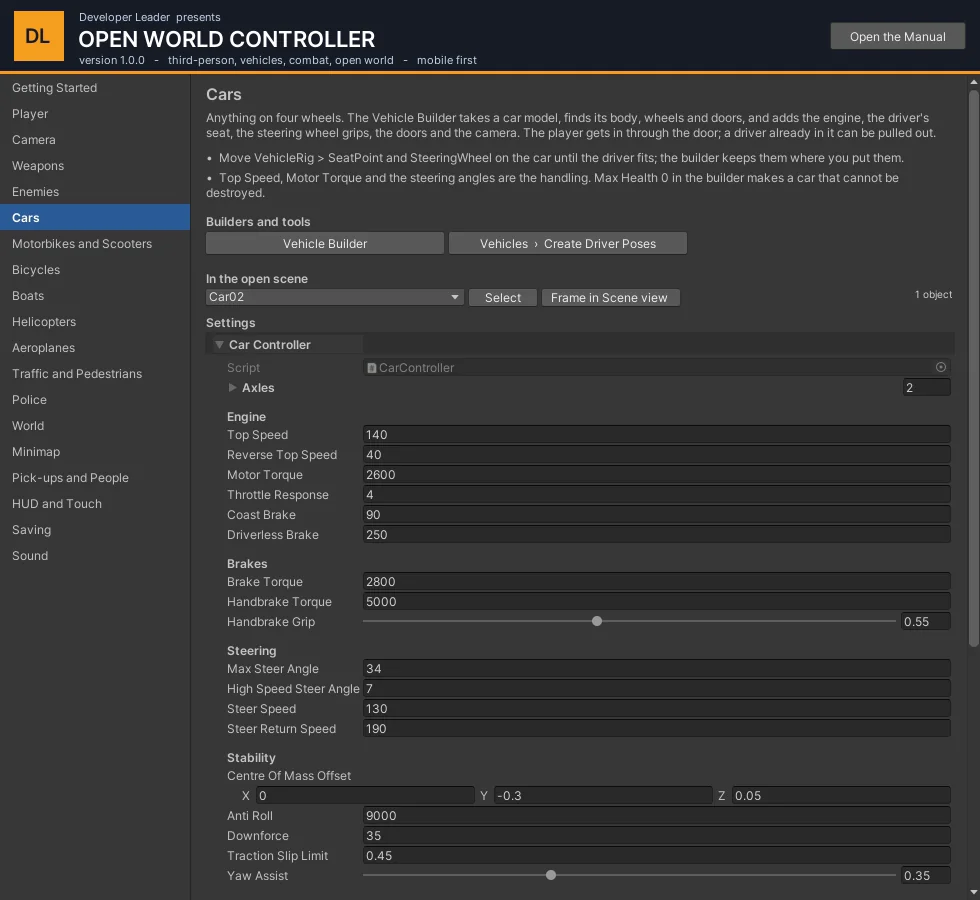Click the Brake Torque field
Viewport: 980px width, 900px height.
(x=656, y=581)
